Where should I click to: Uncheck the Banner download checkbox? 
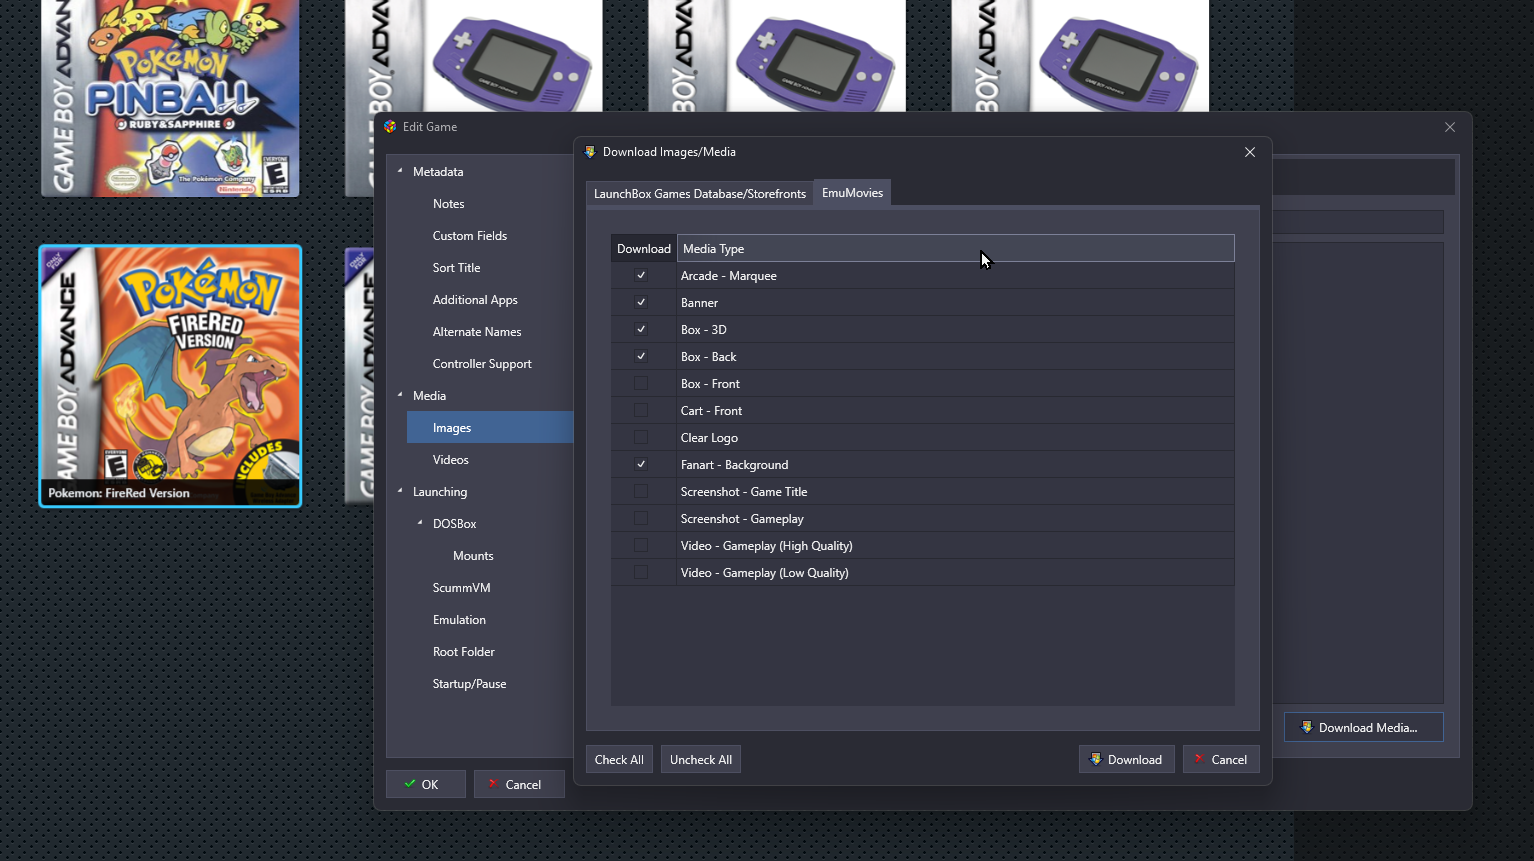click(x=641, y=302)
